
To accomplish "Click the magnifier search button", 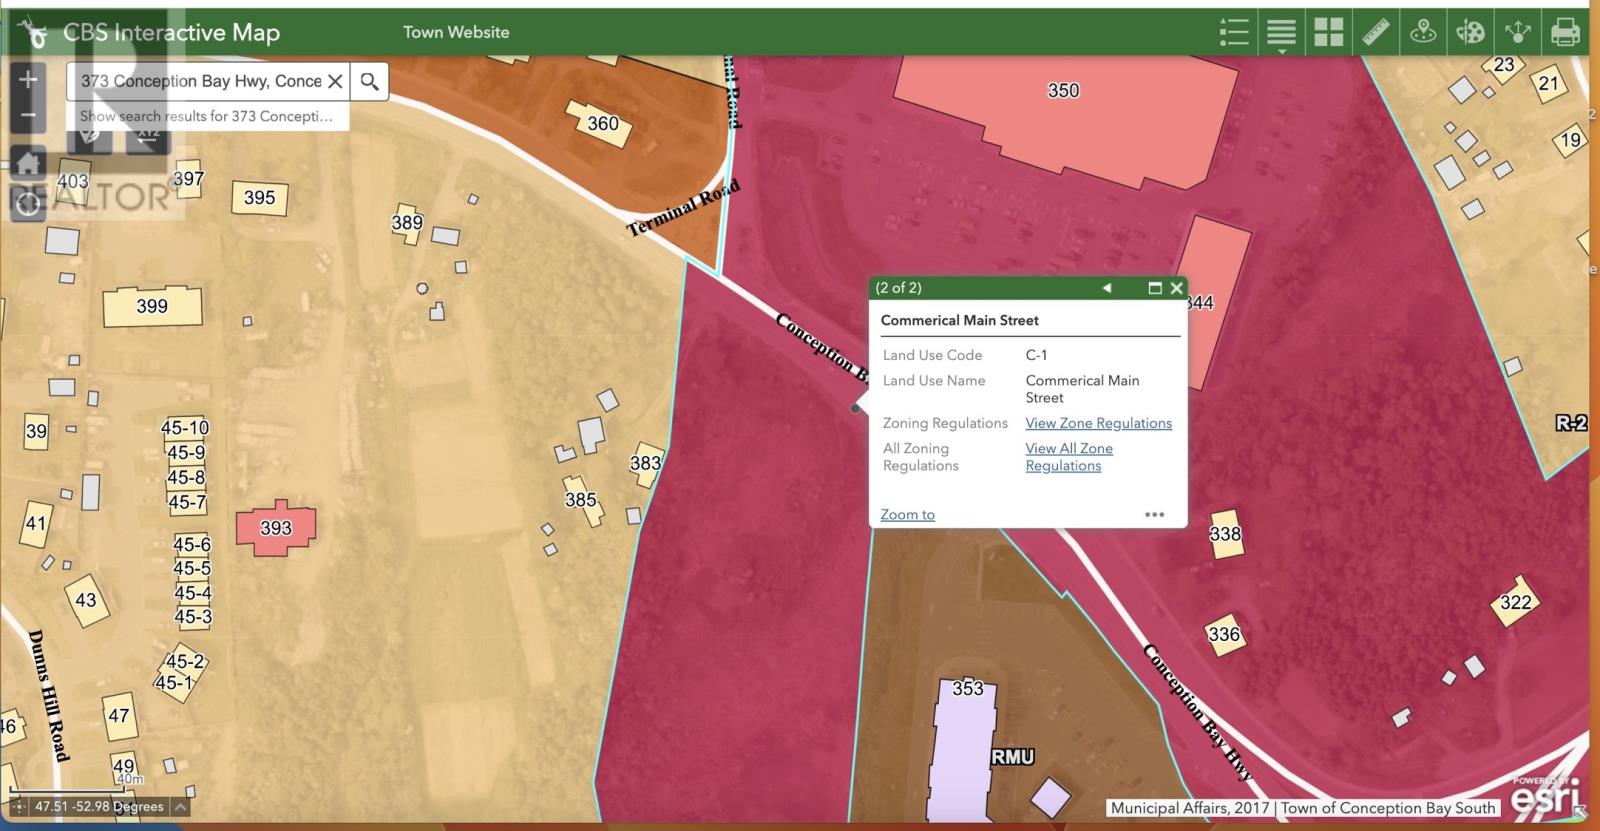I will pyautogui.click(x=369, y=81).
